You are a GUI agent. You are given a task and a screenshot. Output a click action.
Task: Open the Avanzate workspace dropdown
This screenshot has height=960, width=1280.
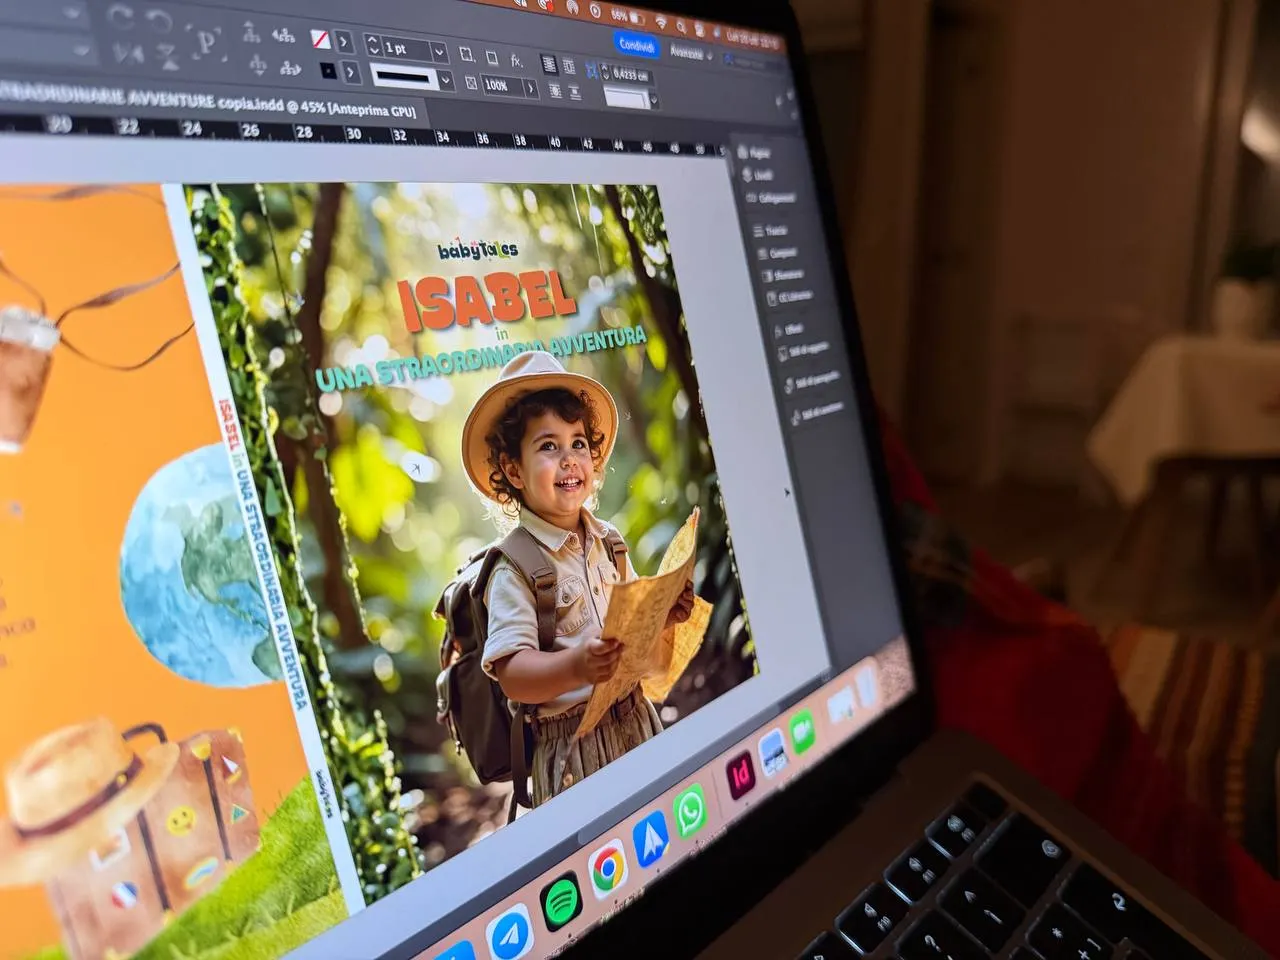[691, 53]
